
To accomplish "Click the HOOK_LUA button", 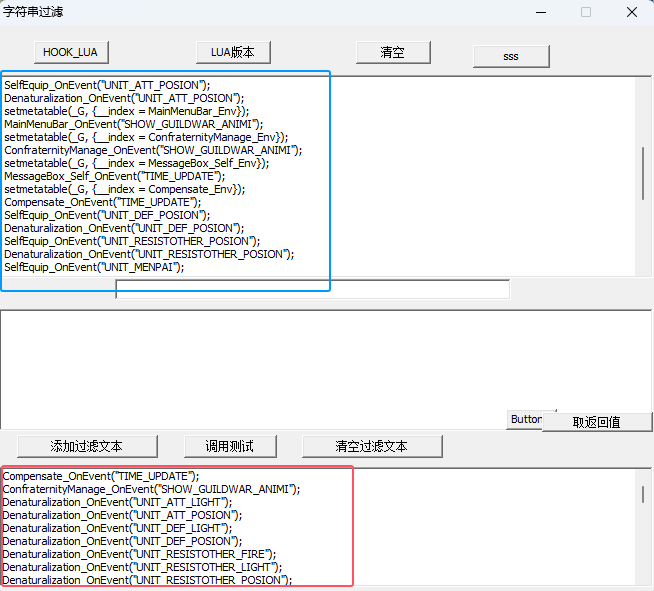I will [71, 53].
